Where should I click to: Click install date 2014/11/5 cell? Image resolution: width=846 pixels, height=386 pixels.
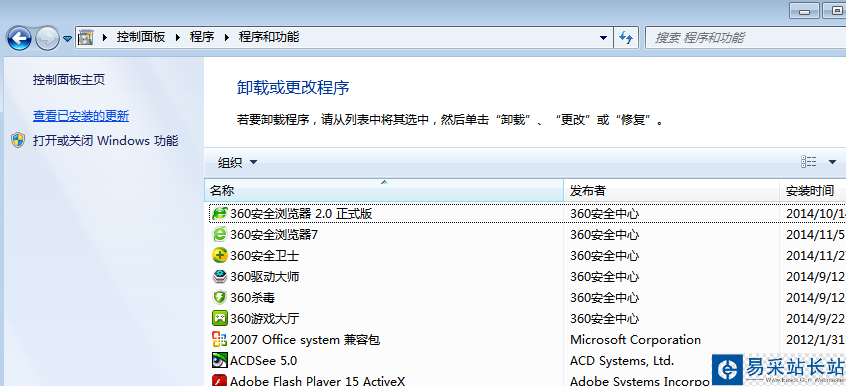(x=815, y=235)
